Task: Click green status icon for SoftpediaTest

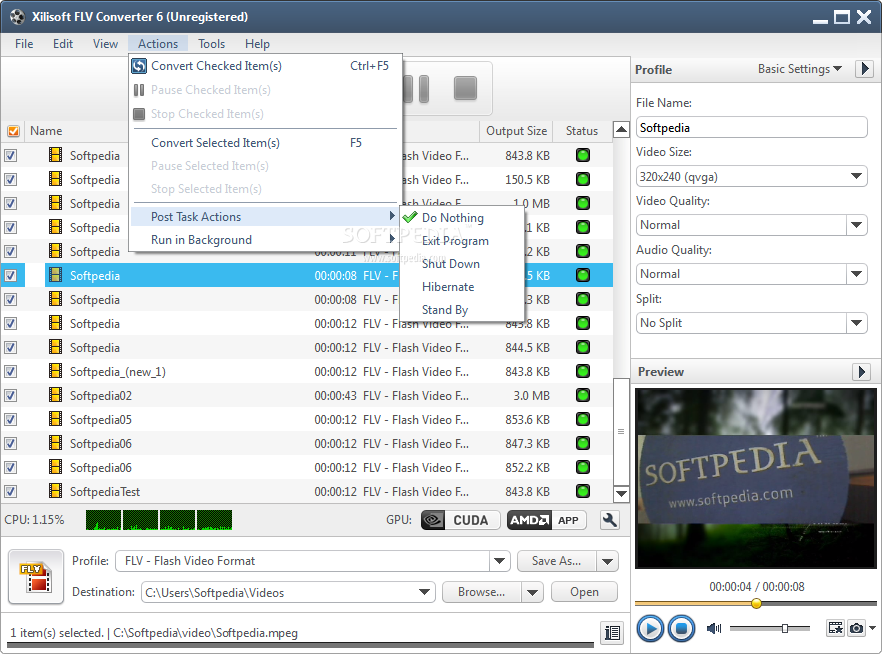Action: click(583, 491)
